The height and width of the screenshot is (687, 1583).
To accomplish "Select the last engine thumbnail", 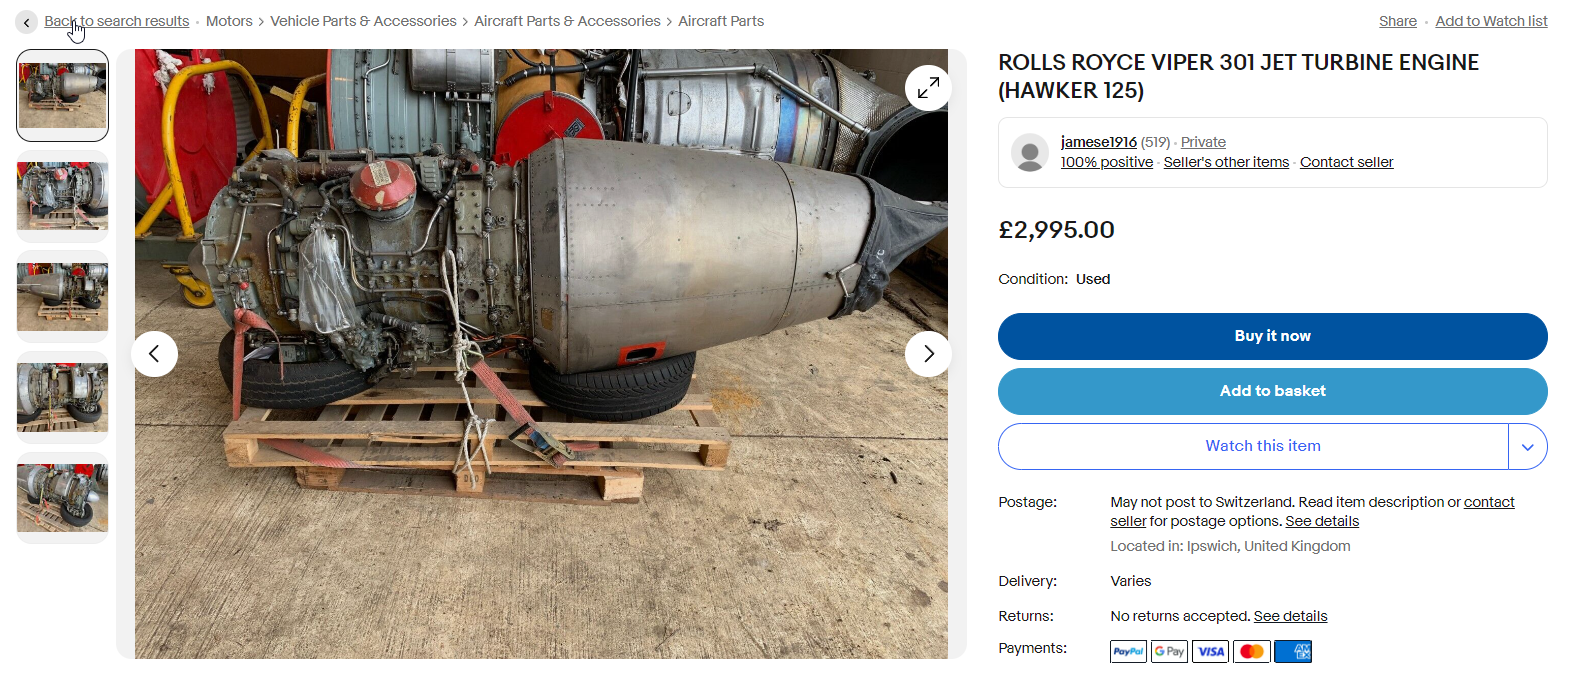I will [62, 498].
